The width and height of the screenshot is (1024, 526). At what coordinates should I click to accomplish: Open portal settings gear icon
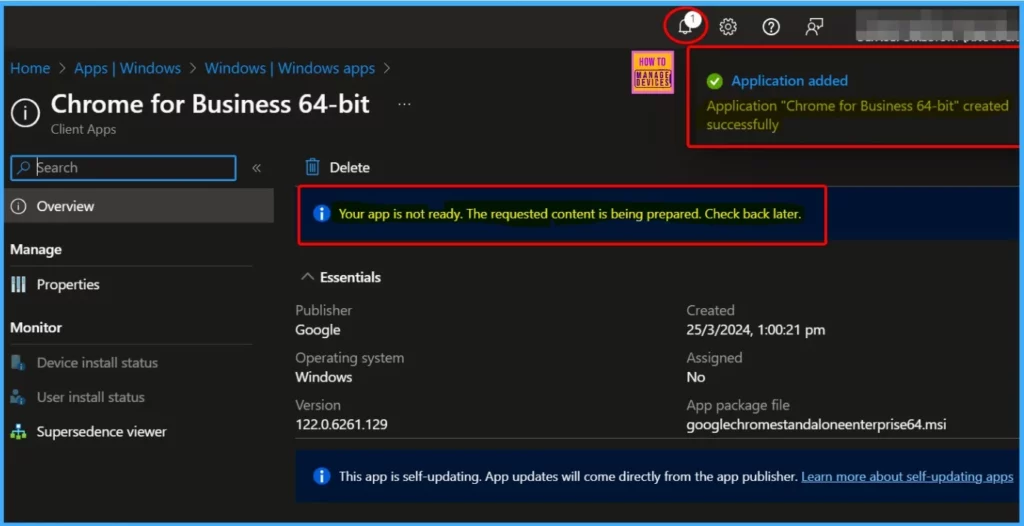click(x=728, y=27)
